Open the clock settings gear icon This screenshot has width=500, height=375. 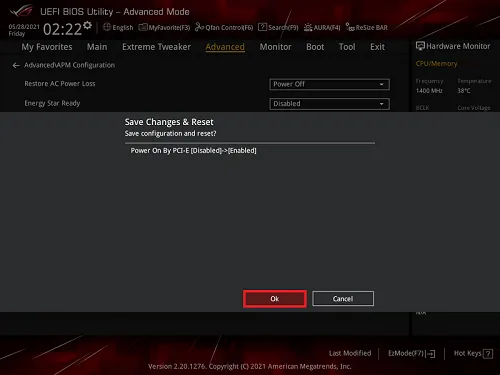(87, 25)
